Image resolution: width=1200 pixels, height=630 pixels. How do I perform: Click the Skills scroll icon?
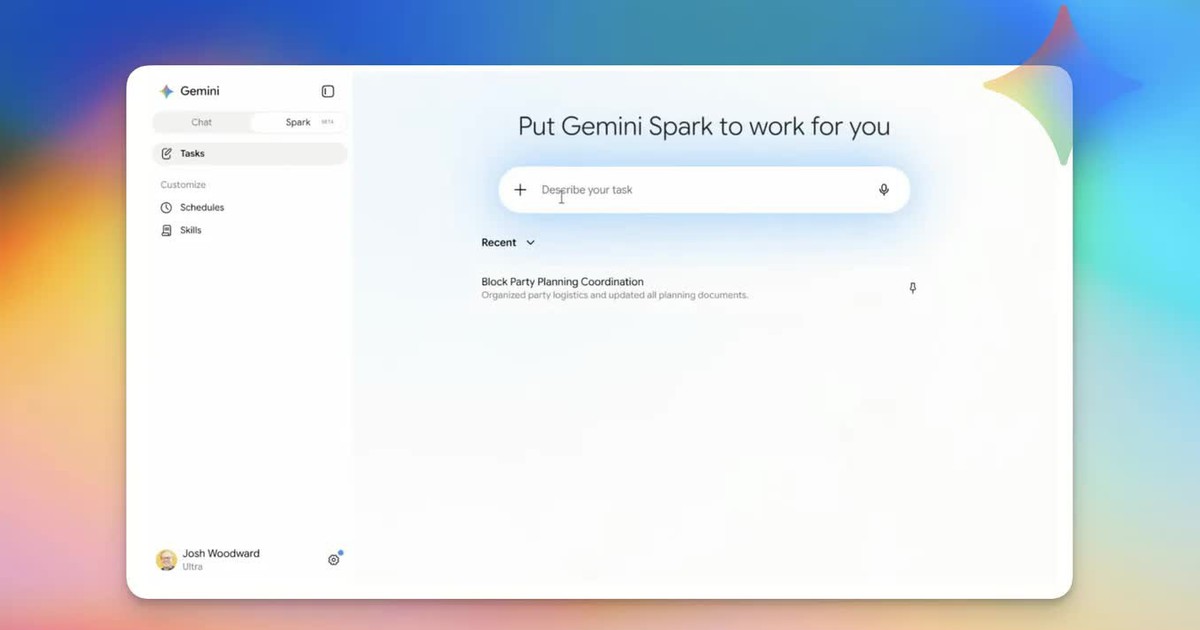[x=167, y=230]
